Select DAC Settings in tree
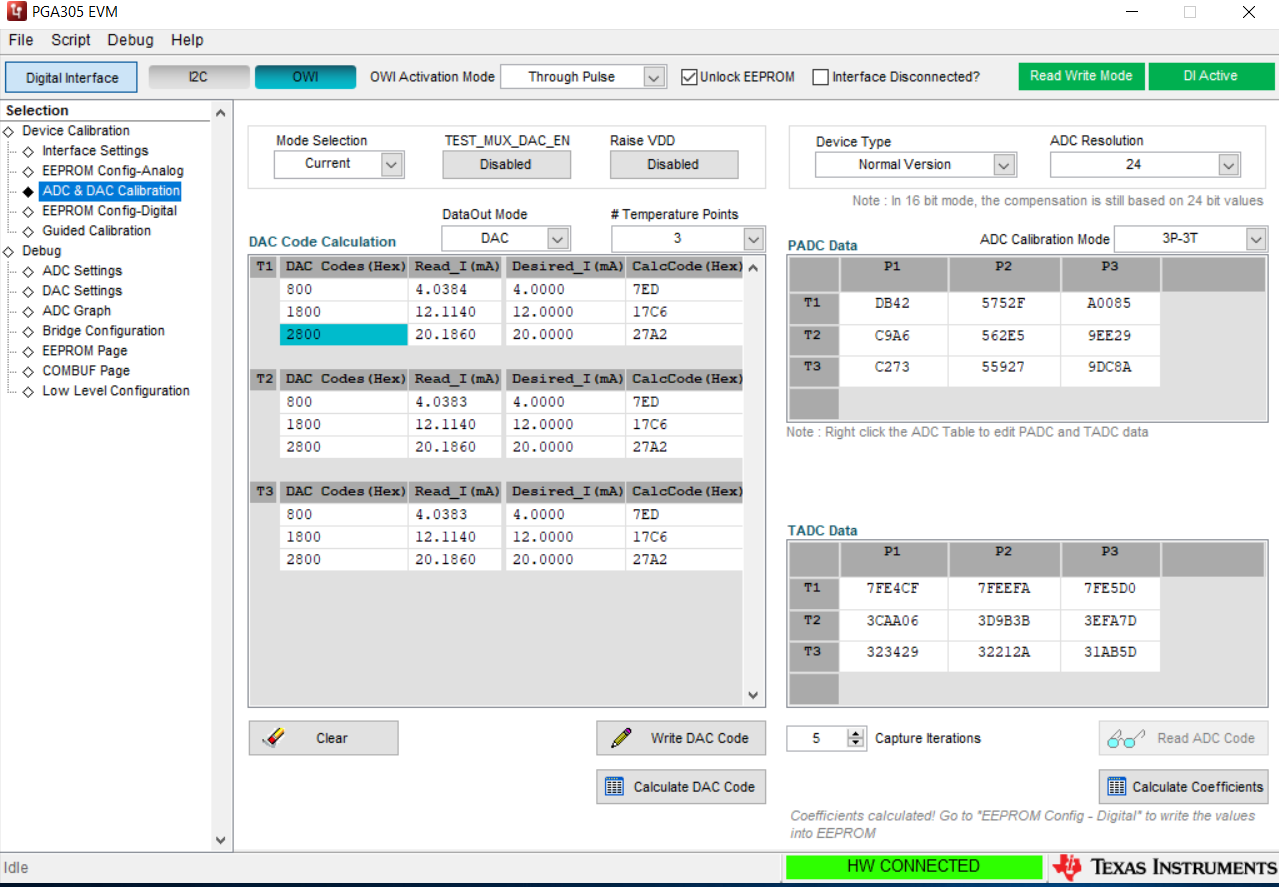 tap(82, 291)
